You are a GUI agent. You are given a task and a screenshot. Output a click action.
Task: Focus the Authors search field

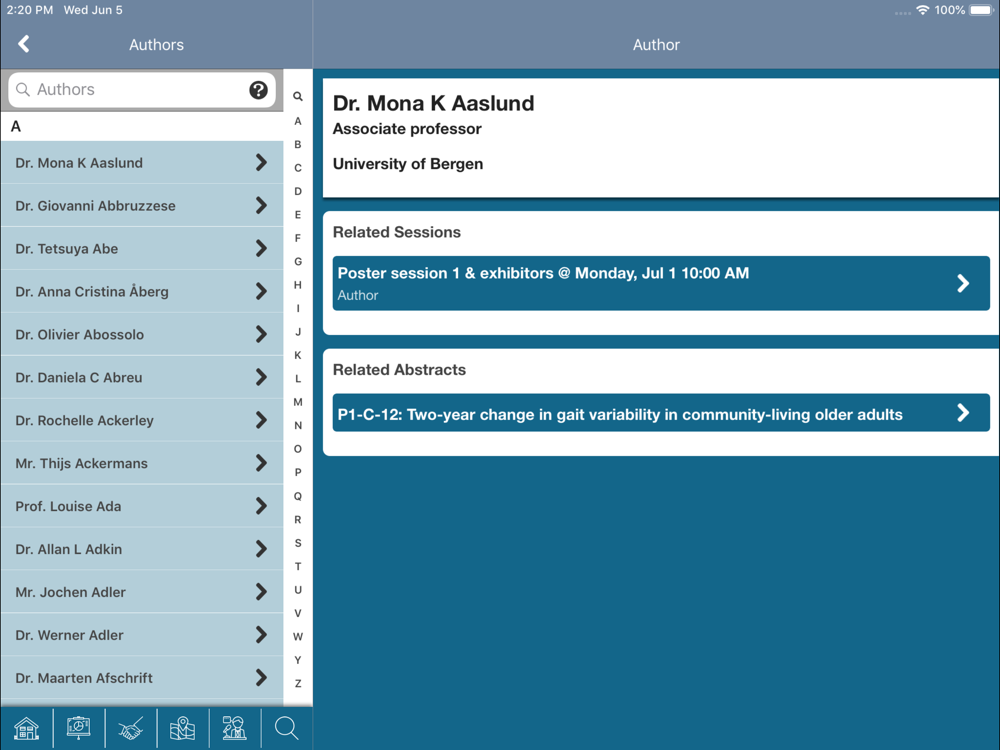click(x=142, y=90)
